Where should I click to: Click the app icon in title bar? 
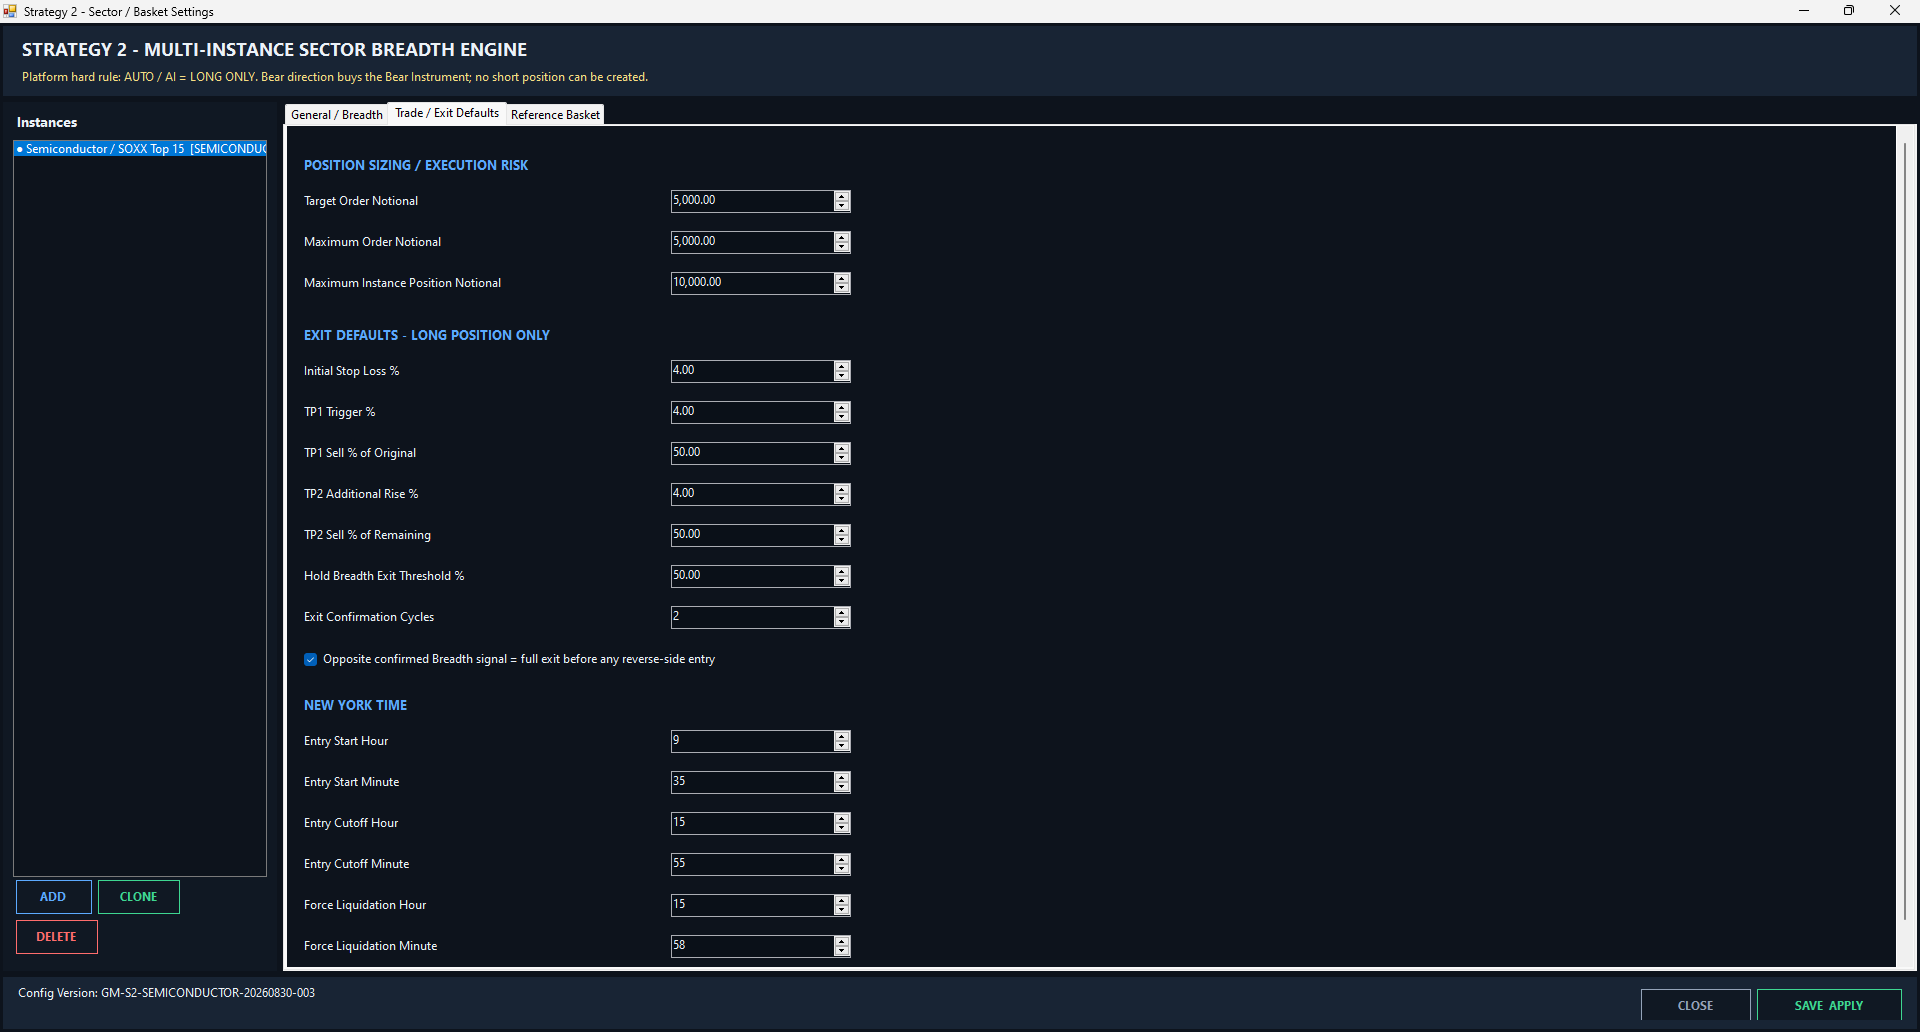tap(10, 11)
